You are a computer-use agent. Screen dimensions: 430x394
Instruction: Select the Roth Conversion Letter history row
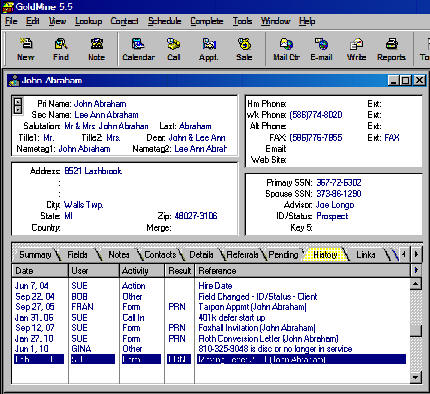210,339
